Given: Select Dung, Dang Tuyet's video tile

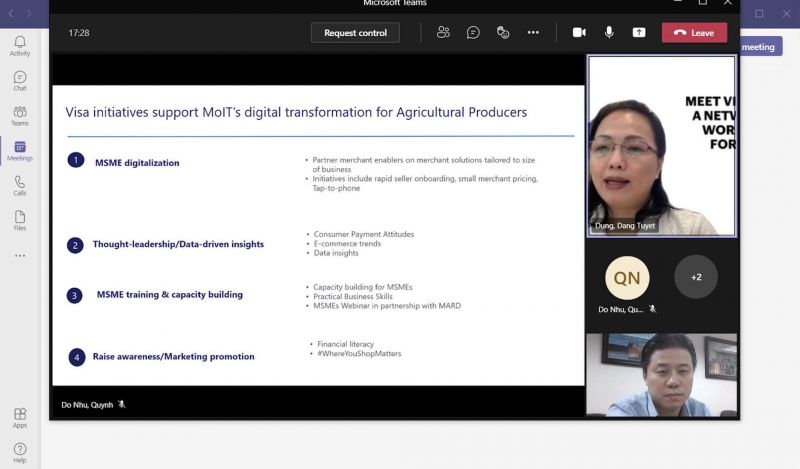Looking at the screenshot, I should click(661, 146).
